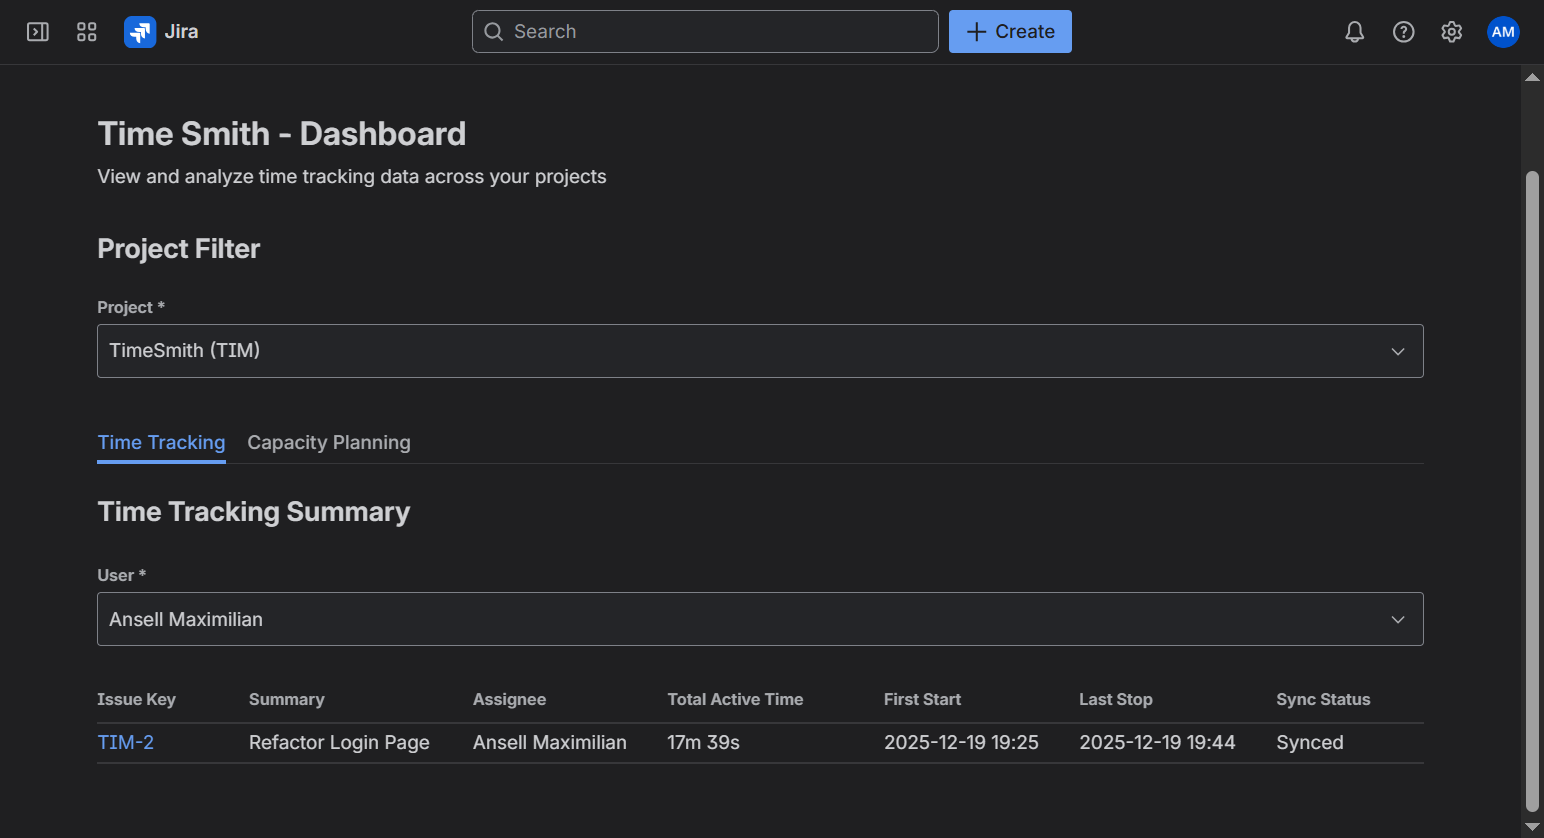Open profile menu via AM avatar
Screen dimensions: 1544x838
[x=1503, y=31]
